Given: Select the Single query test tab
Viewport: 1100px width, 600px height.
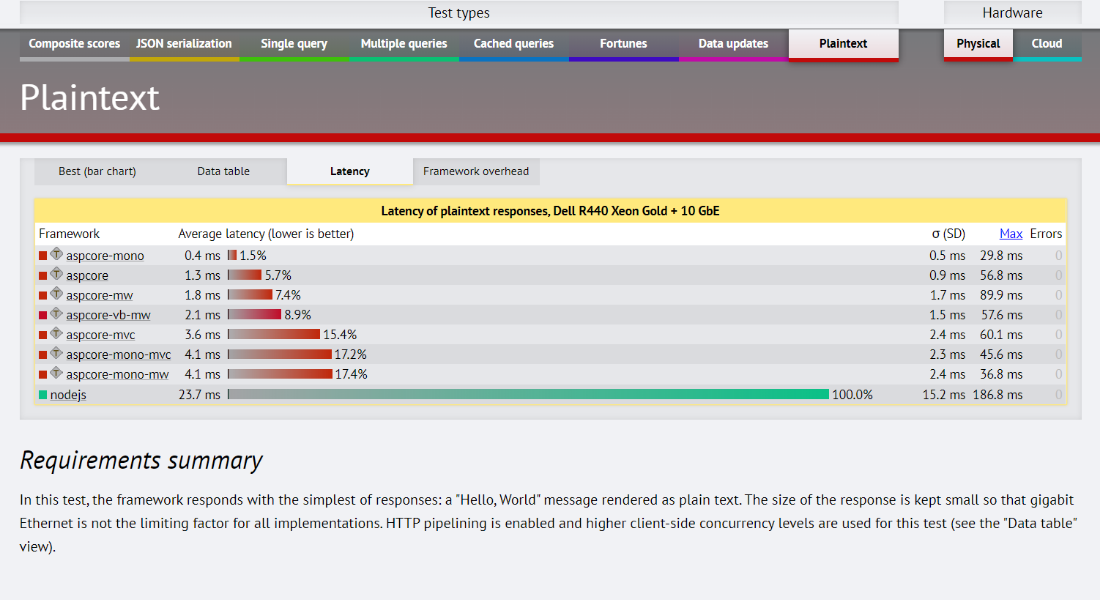Looking at the screenshot, I should coord(294,44).
